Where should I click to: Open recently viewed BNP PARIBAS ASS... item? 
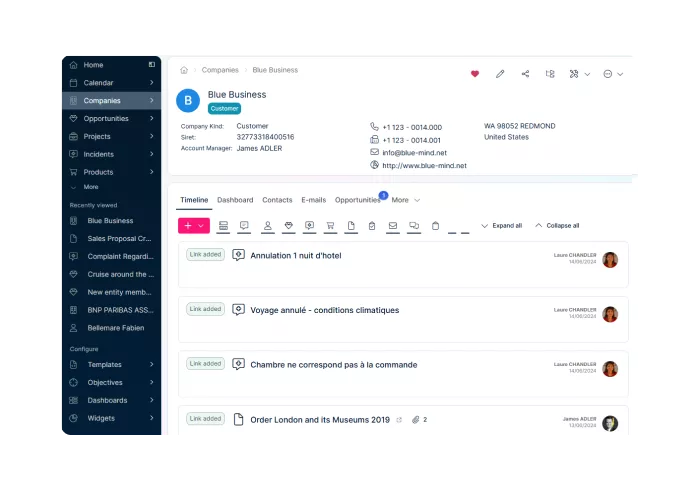pyautogui.click(x=112, y=310)
